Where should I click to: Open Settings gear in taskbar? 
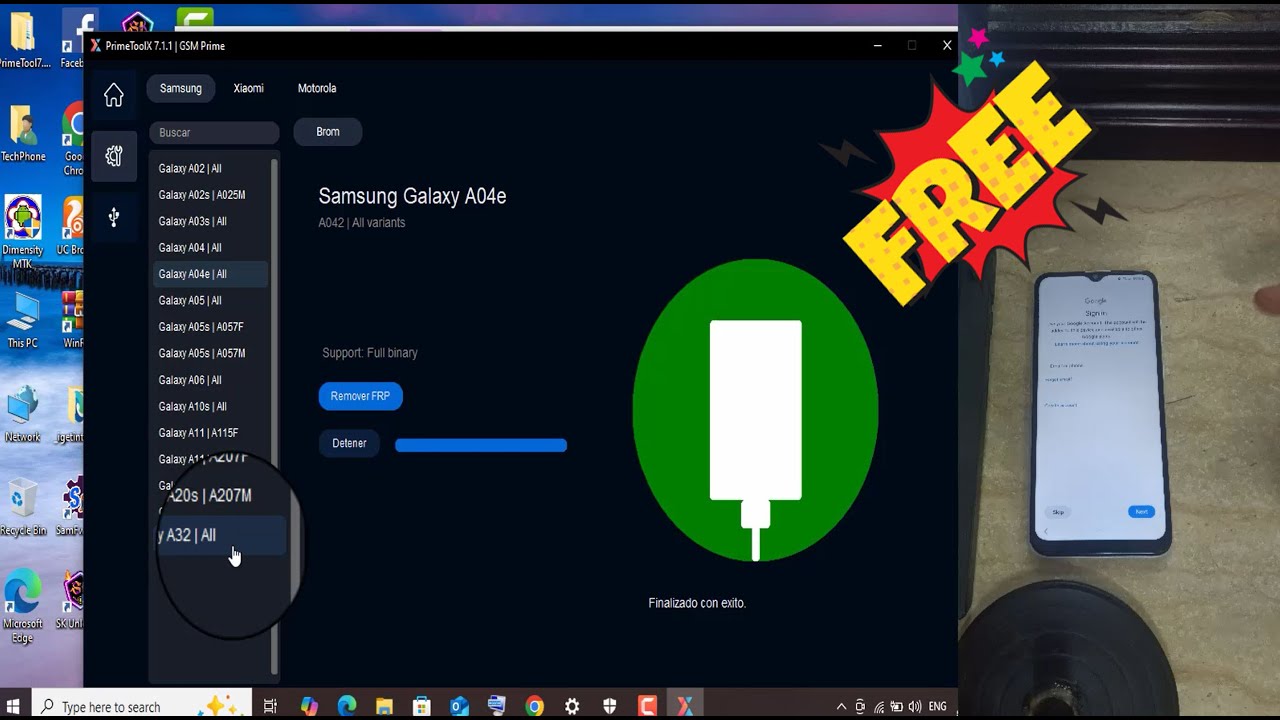coord(572,706)
